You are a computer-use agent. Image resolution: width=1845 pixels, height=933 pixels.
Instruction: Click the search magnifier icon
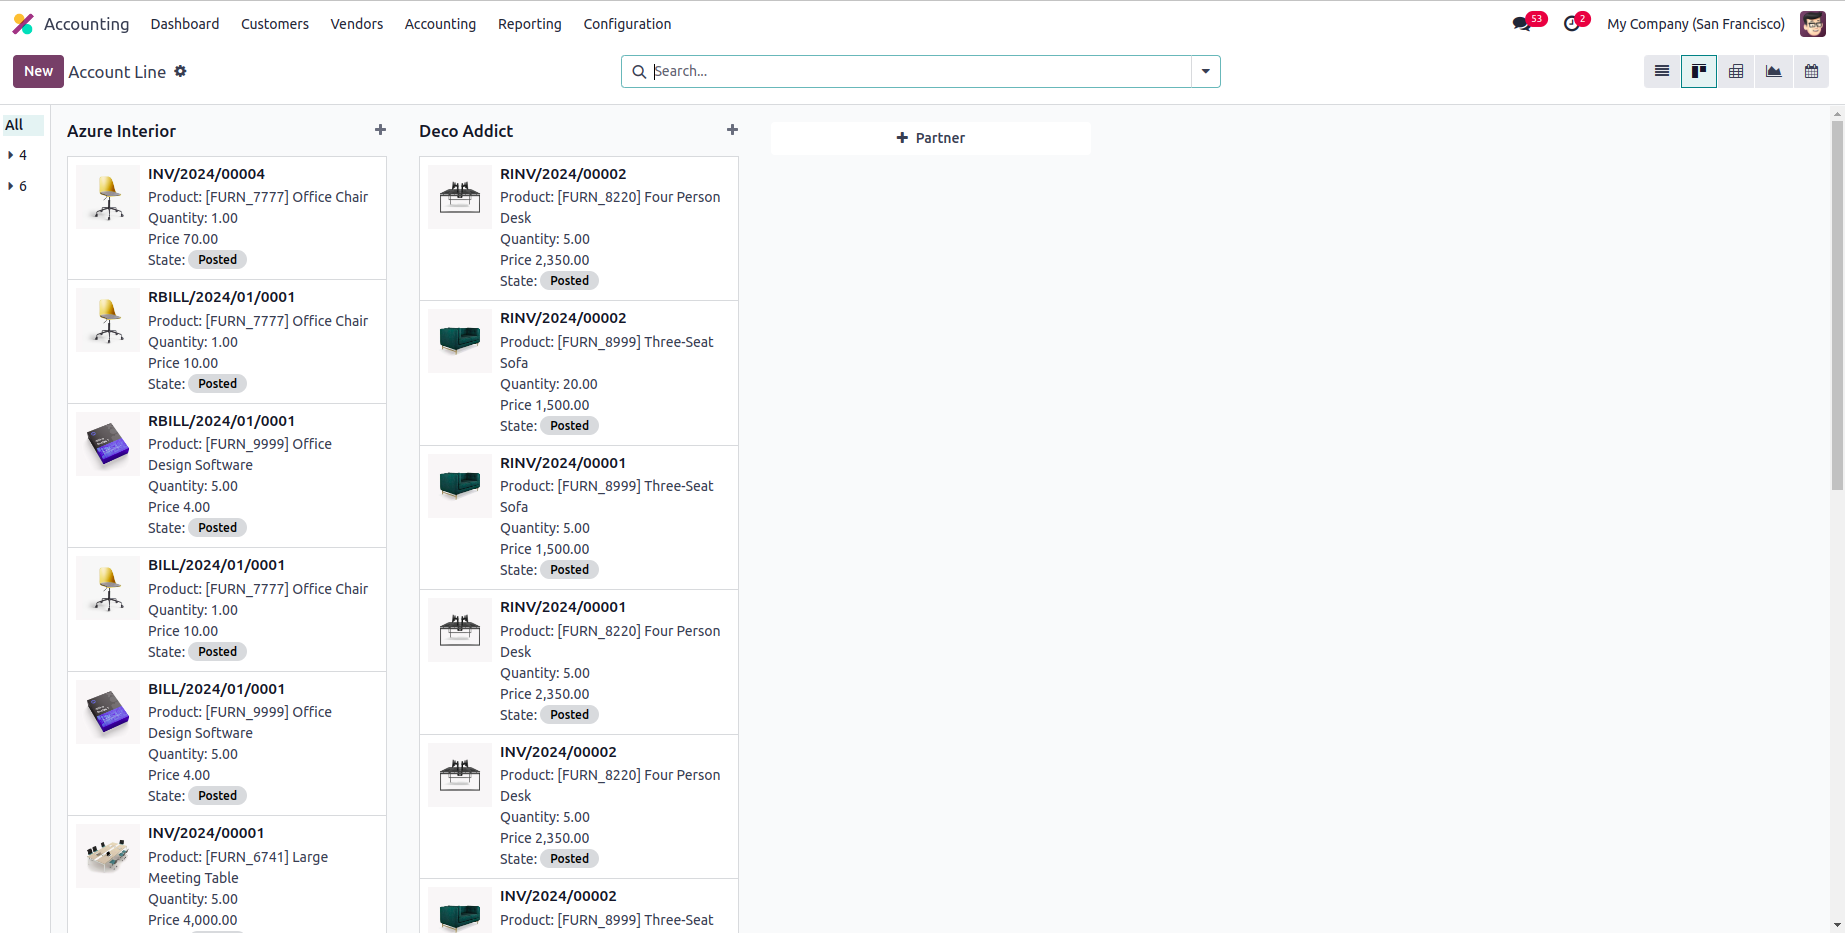pyautogui.click(x=639, y=72)
